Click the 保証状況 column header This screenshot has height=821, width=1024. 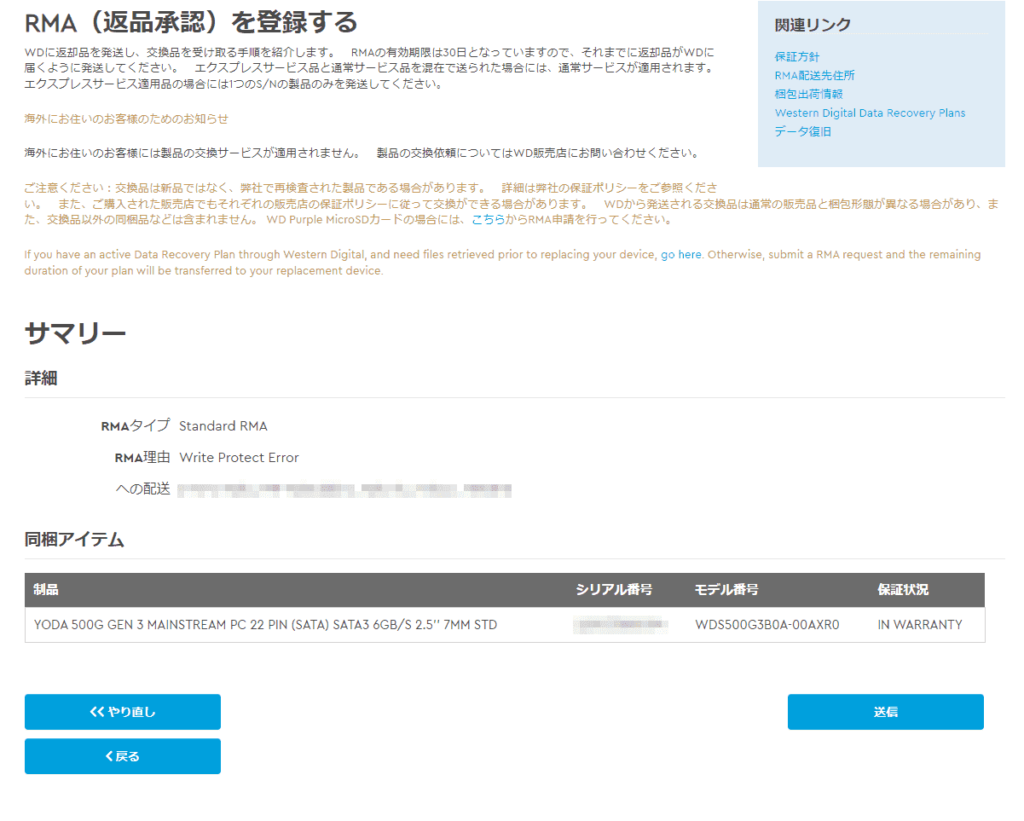[x=903, y=590]
